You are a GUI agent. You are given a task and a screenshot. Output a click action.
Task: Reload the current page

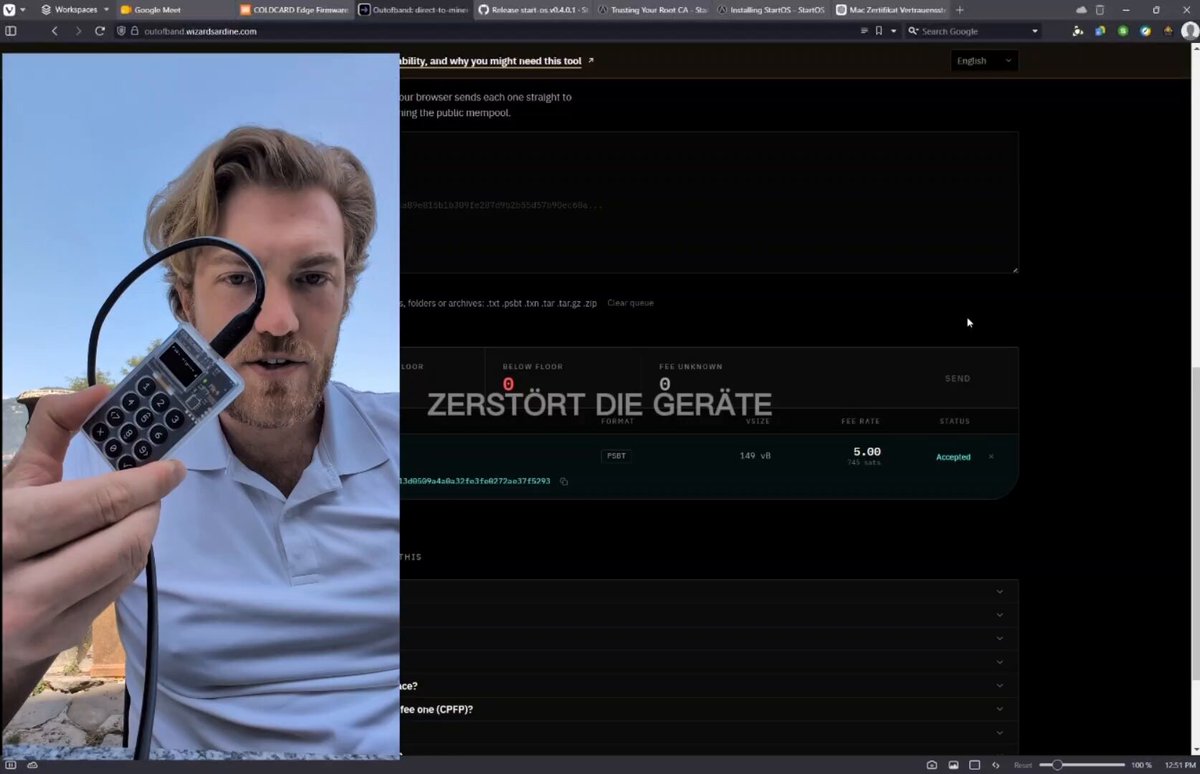click(100, 31)
